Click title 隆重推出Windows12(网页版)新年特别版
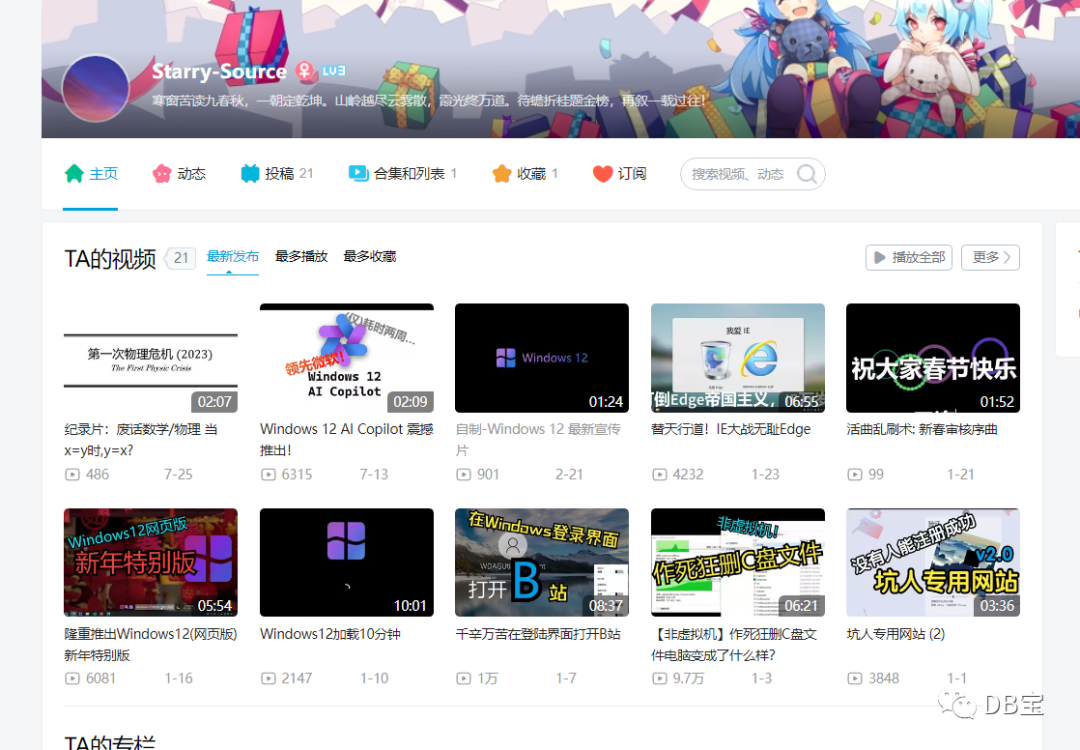This screenshot has width=1080, height=750. (x=151, y=645)
